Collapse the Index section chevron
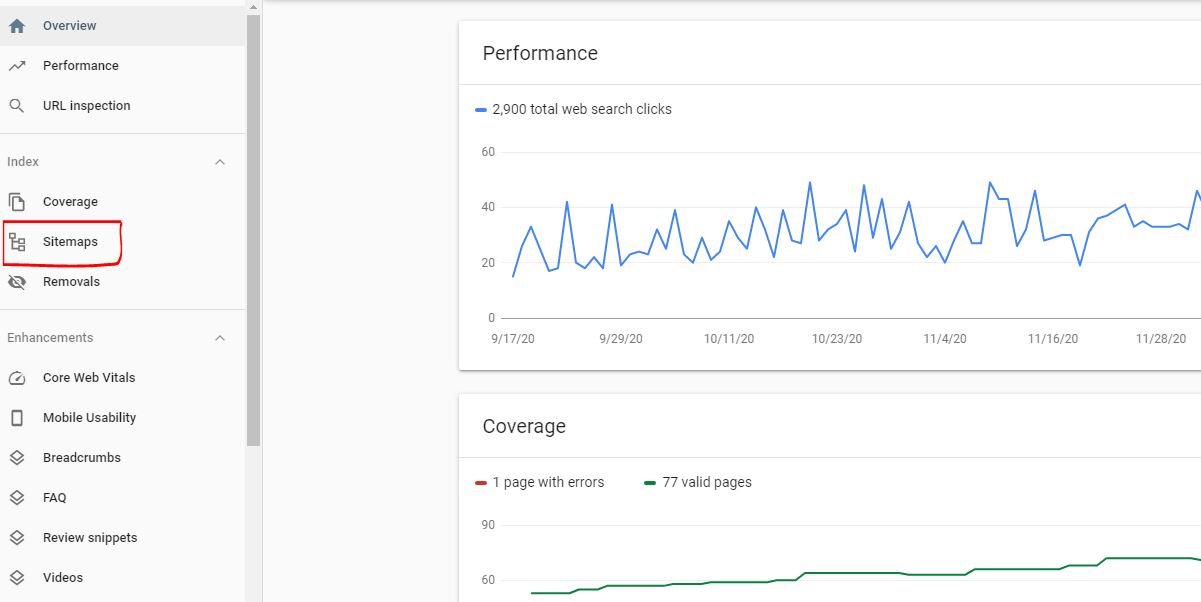Viewport: 1201px width, 602px height. tap(220, 162)
